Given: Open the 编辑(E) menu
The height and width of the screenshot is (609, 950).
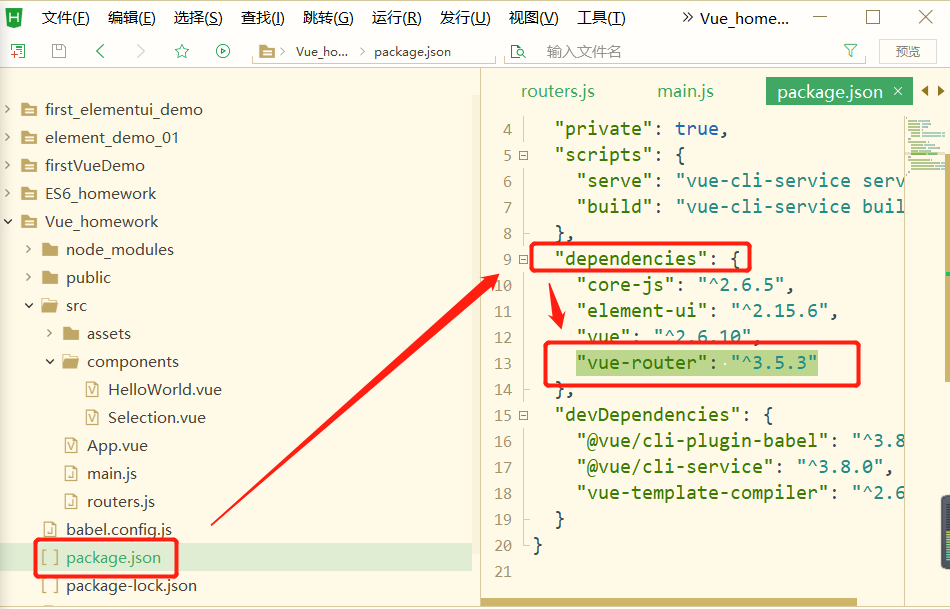Looking at the screenshot, I should [x=131, y=18].
